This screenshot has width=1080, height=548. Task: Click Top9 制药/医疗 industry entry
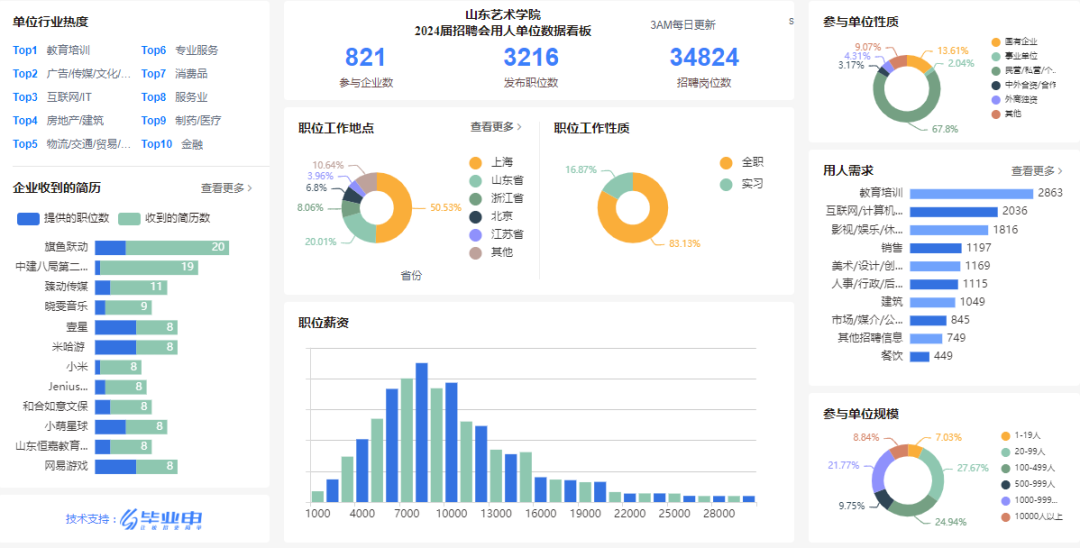pyautogui.click(x=181, y=120)
